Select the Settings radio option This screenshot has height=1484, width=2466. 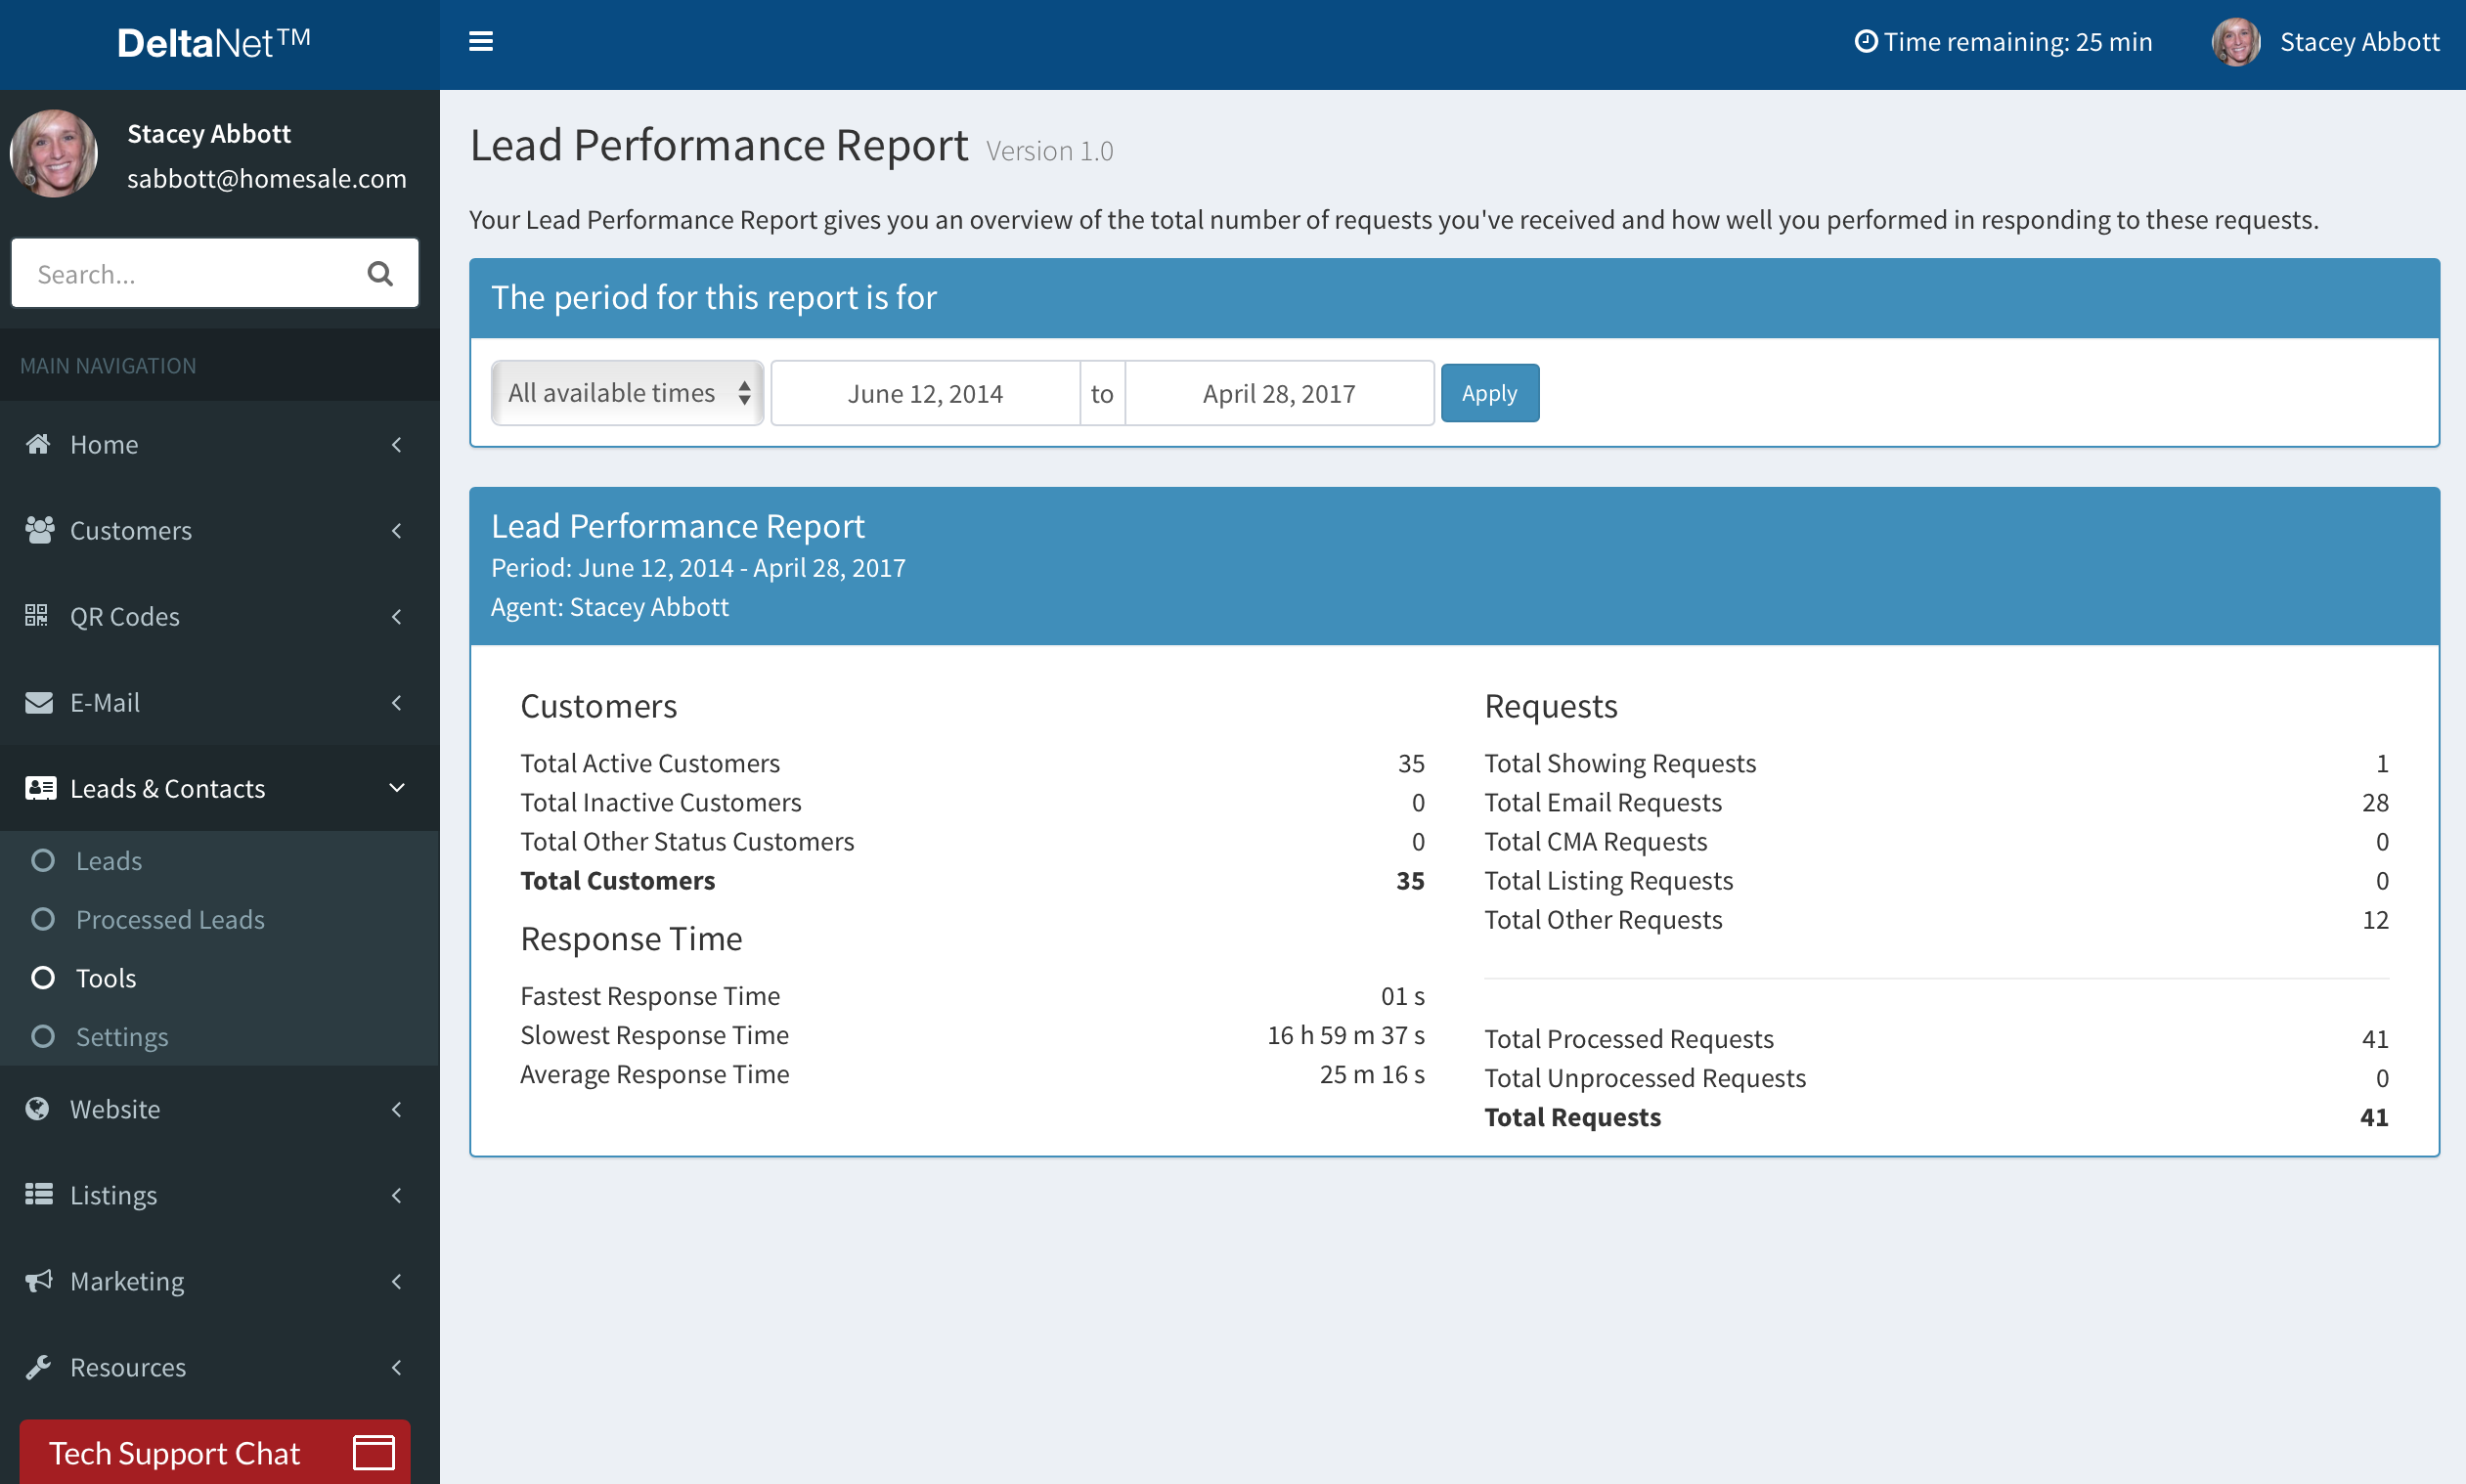(122, 1036)
